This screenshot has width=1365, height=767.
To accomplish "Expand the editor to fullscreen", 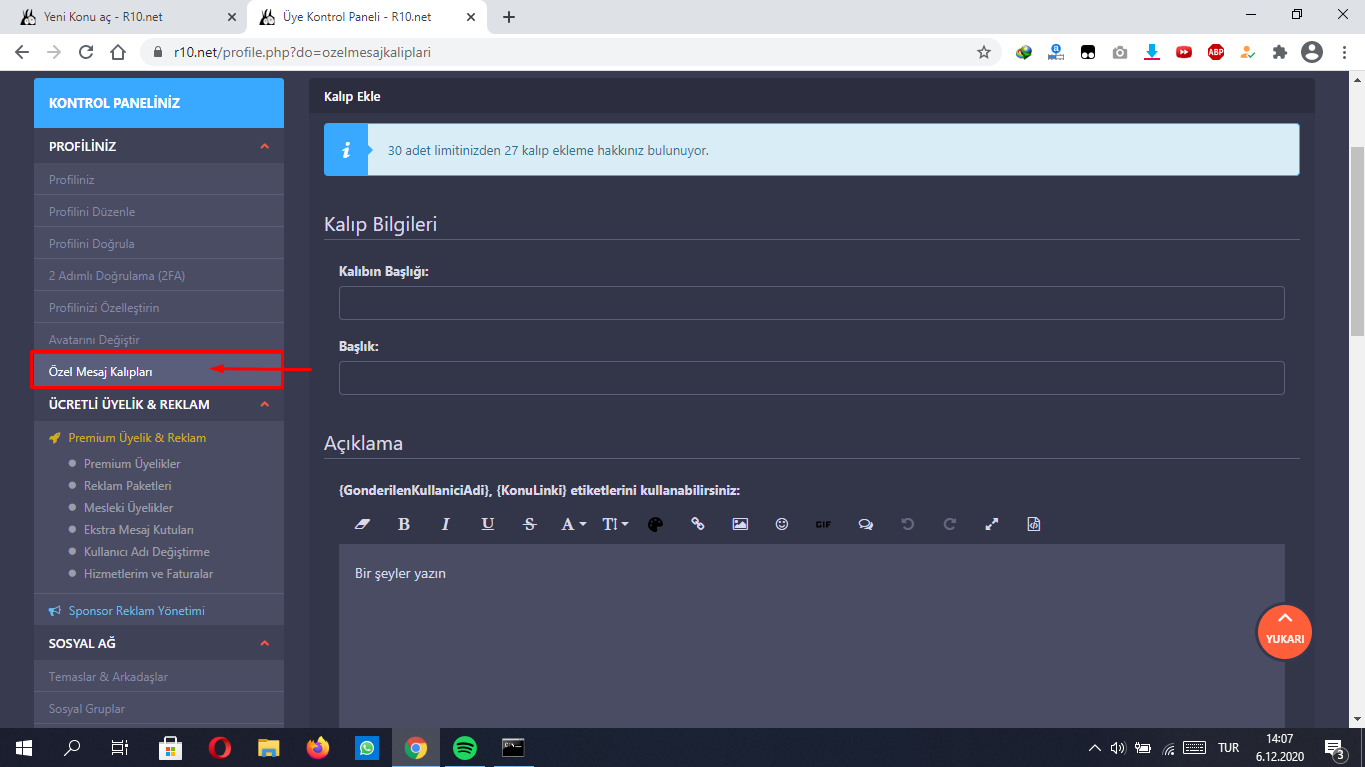I will 992,524.
